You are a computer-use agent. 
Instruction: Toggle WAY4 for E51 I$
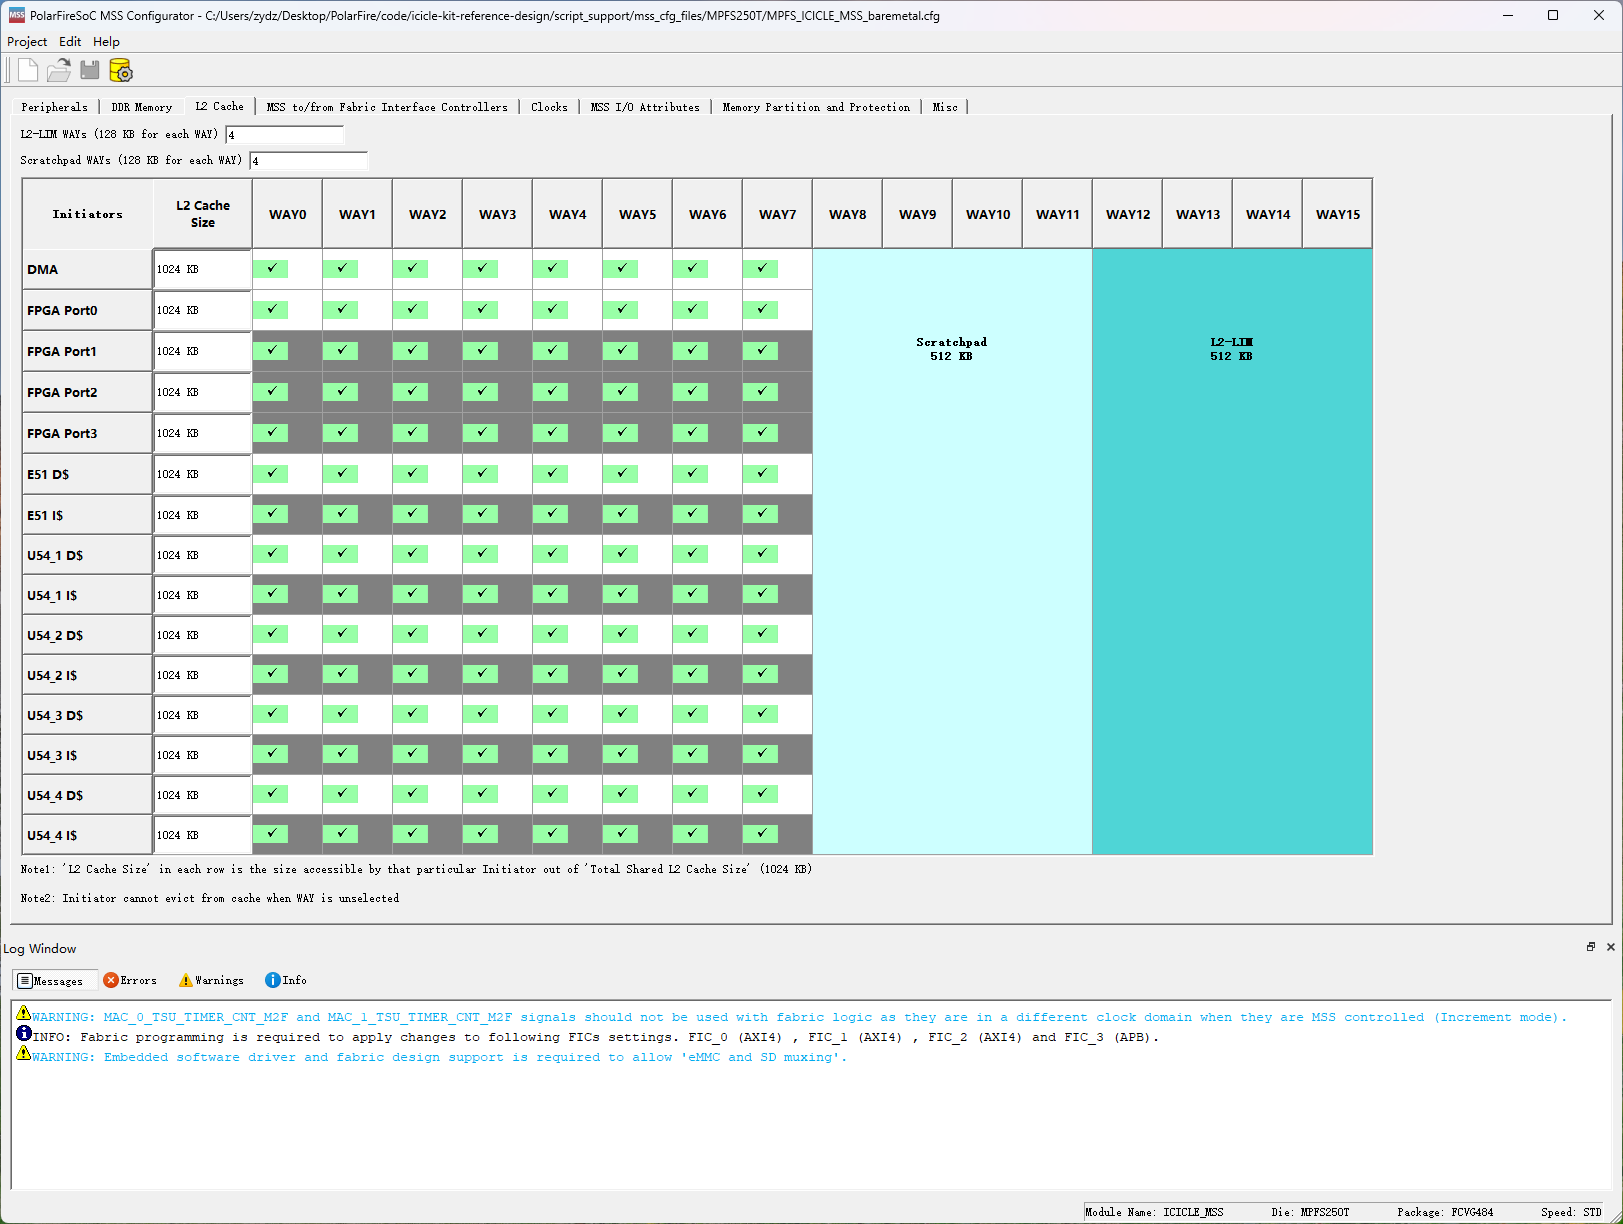click(x=551, y=514)
